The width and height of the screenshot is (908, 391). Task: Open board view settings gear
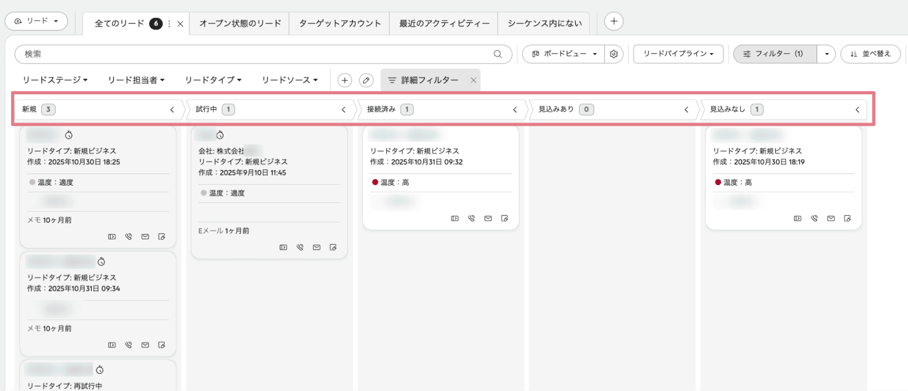(614, 54)
